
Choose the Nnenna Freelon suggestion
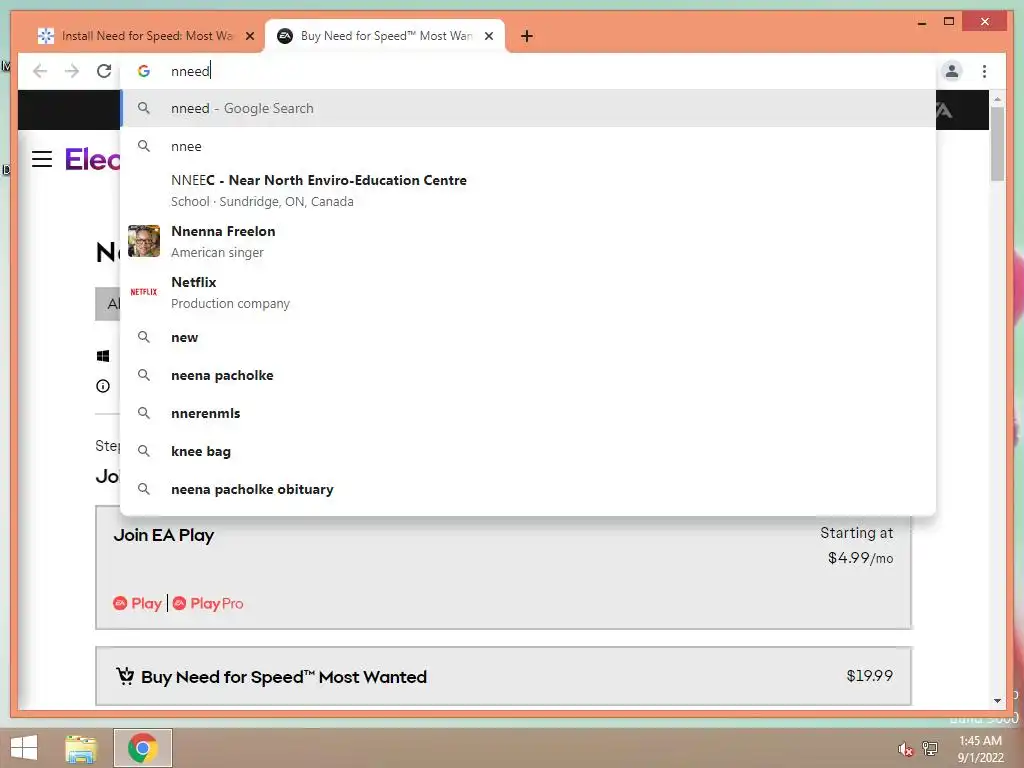(x=528, y=241)
